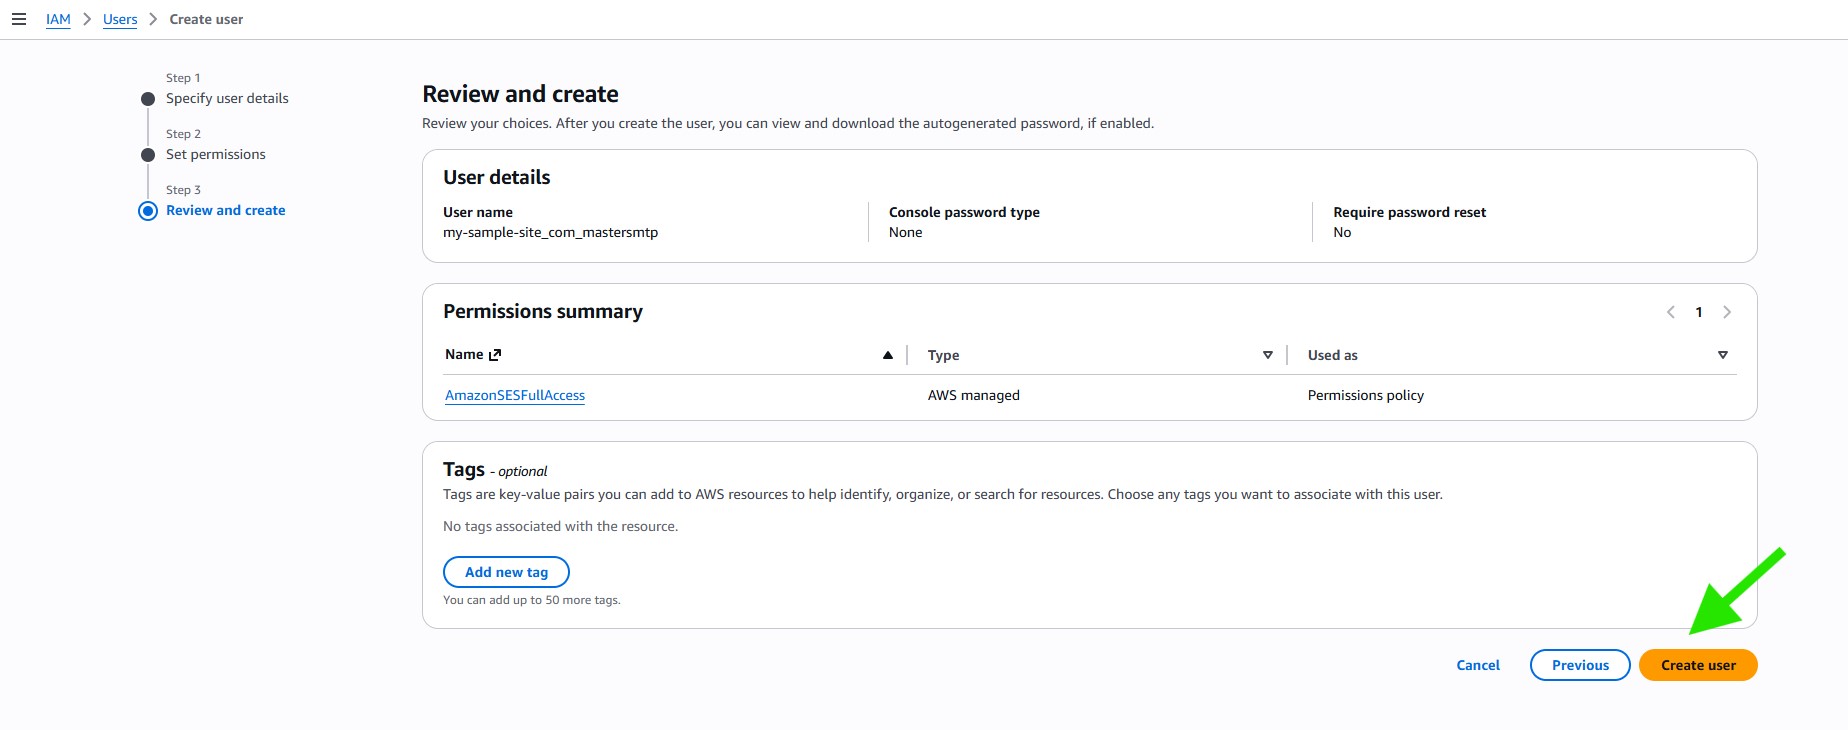Image resolution: width=1848 pixels, height=730 pixels.
Task: Sort the Used as column arrow
Action: (1722, 355)
